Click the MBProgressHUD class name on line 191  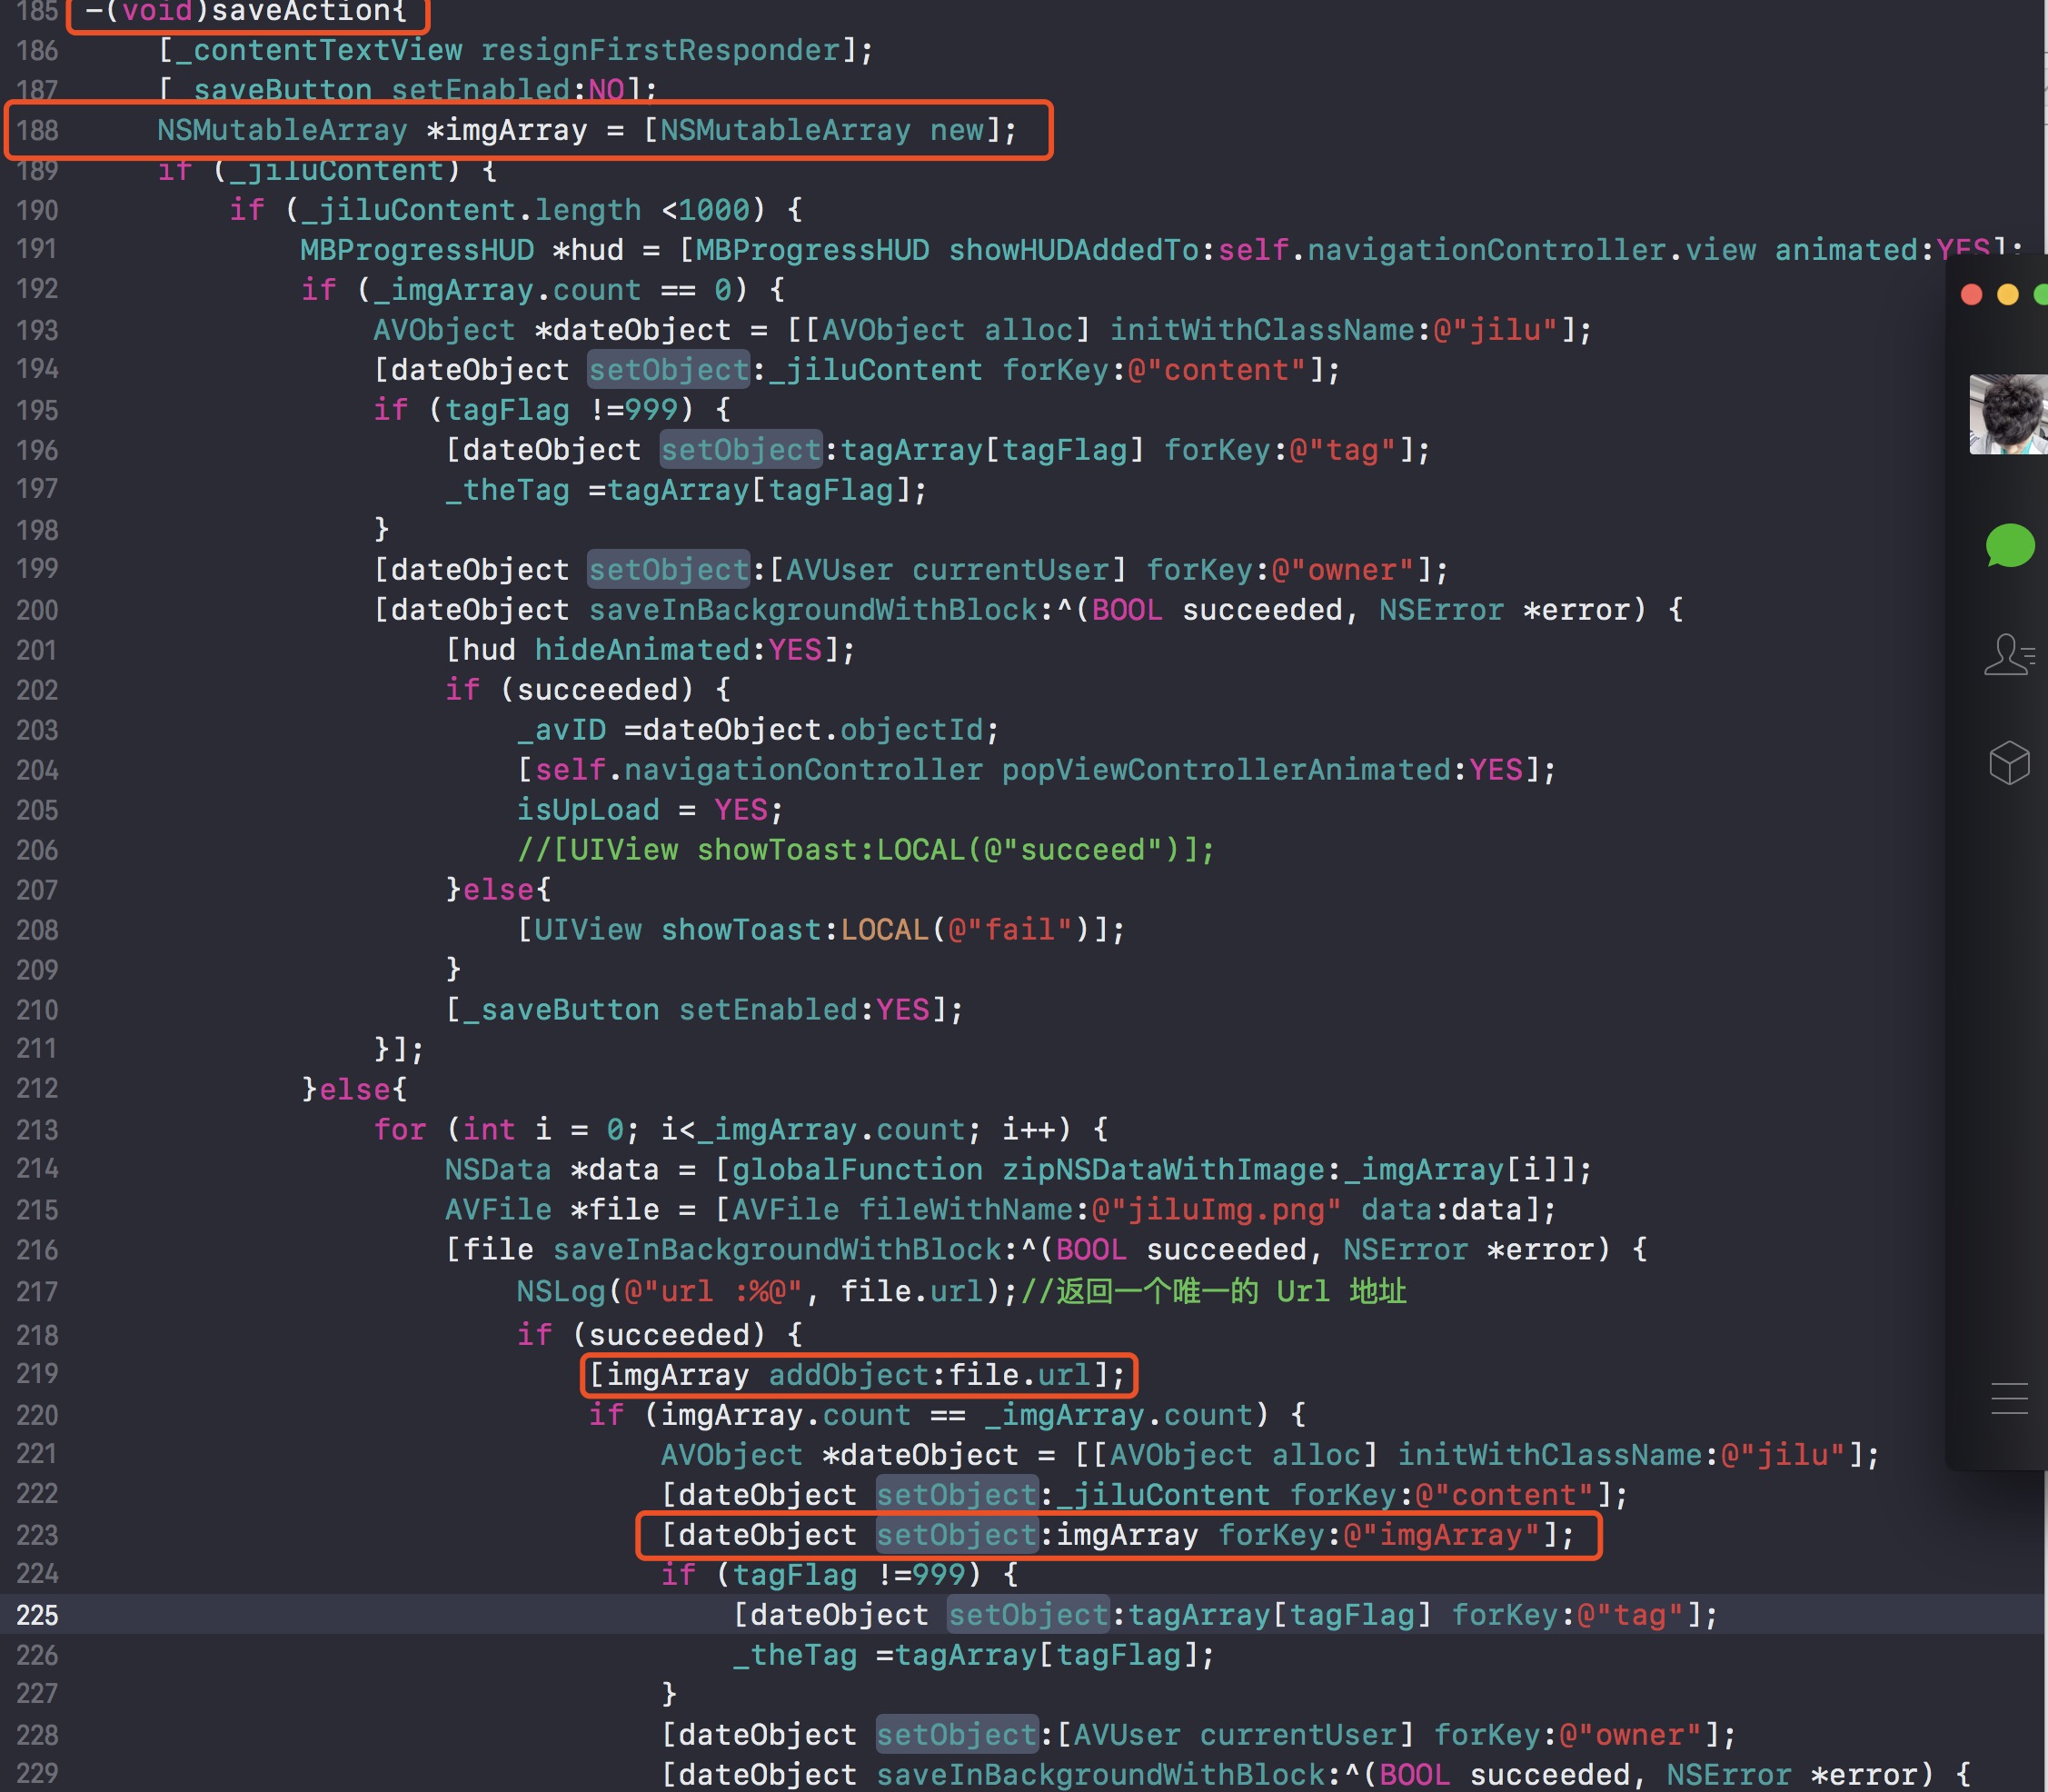pos(416,250)
